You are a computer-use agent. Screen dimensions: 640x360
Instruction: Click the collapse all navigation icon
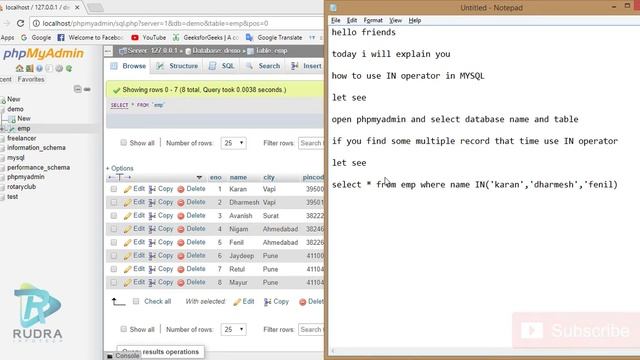[78, 89]
